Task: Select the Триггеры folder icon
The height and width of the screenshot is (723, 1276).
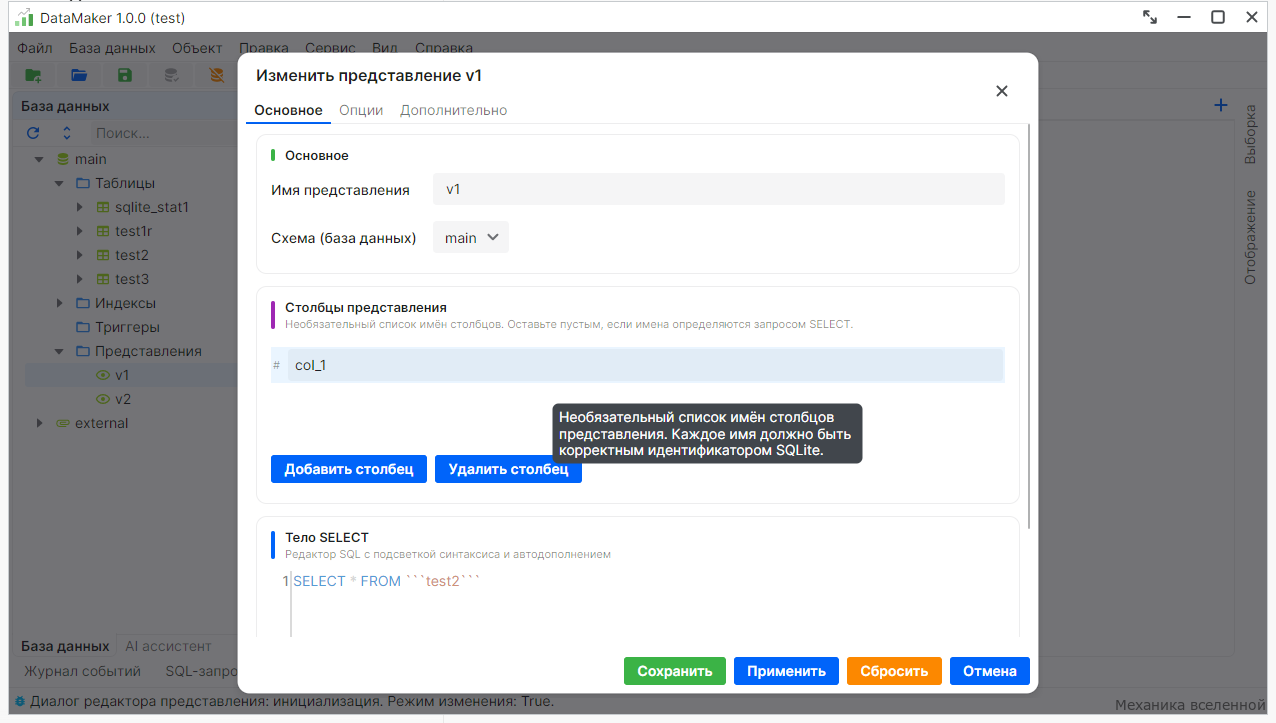Action: (83, 327)
